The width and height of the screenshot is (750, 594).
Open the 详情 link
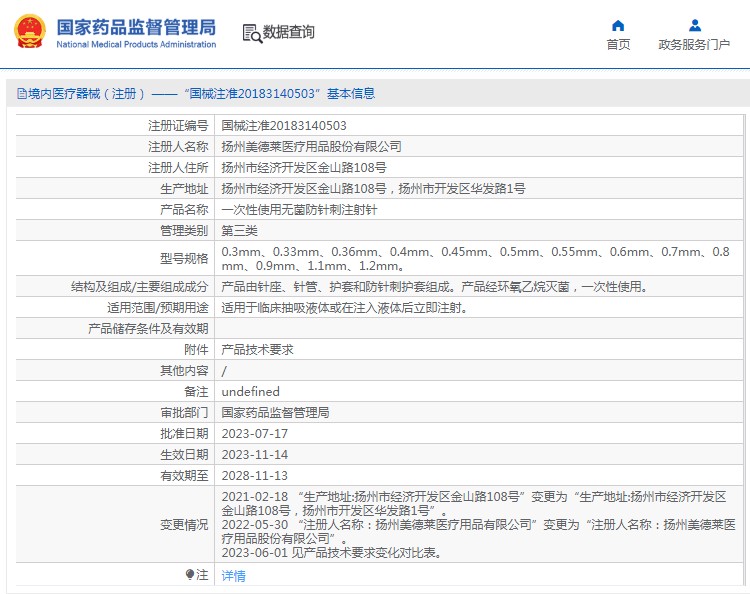(233, 575)
